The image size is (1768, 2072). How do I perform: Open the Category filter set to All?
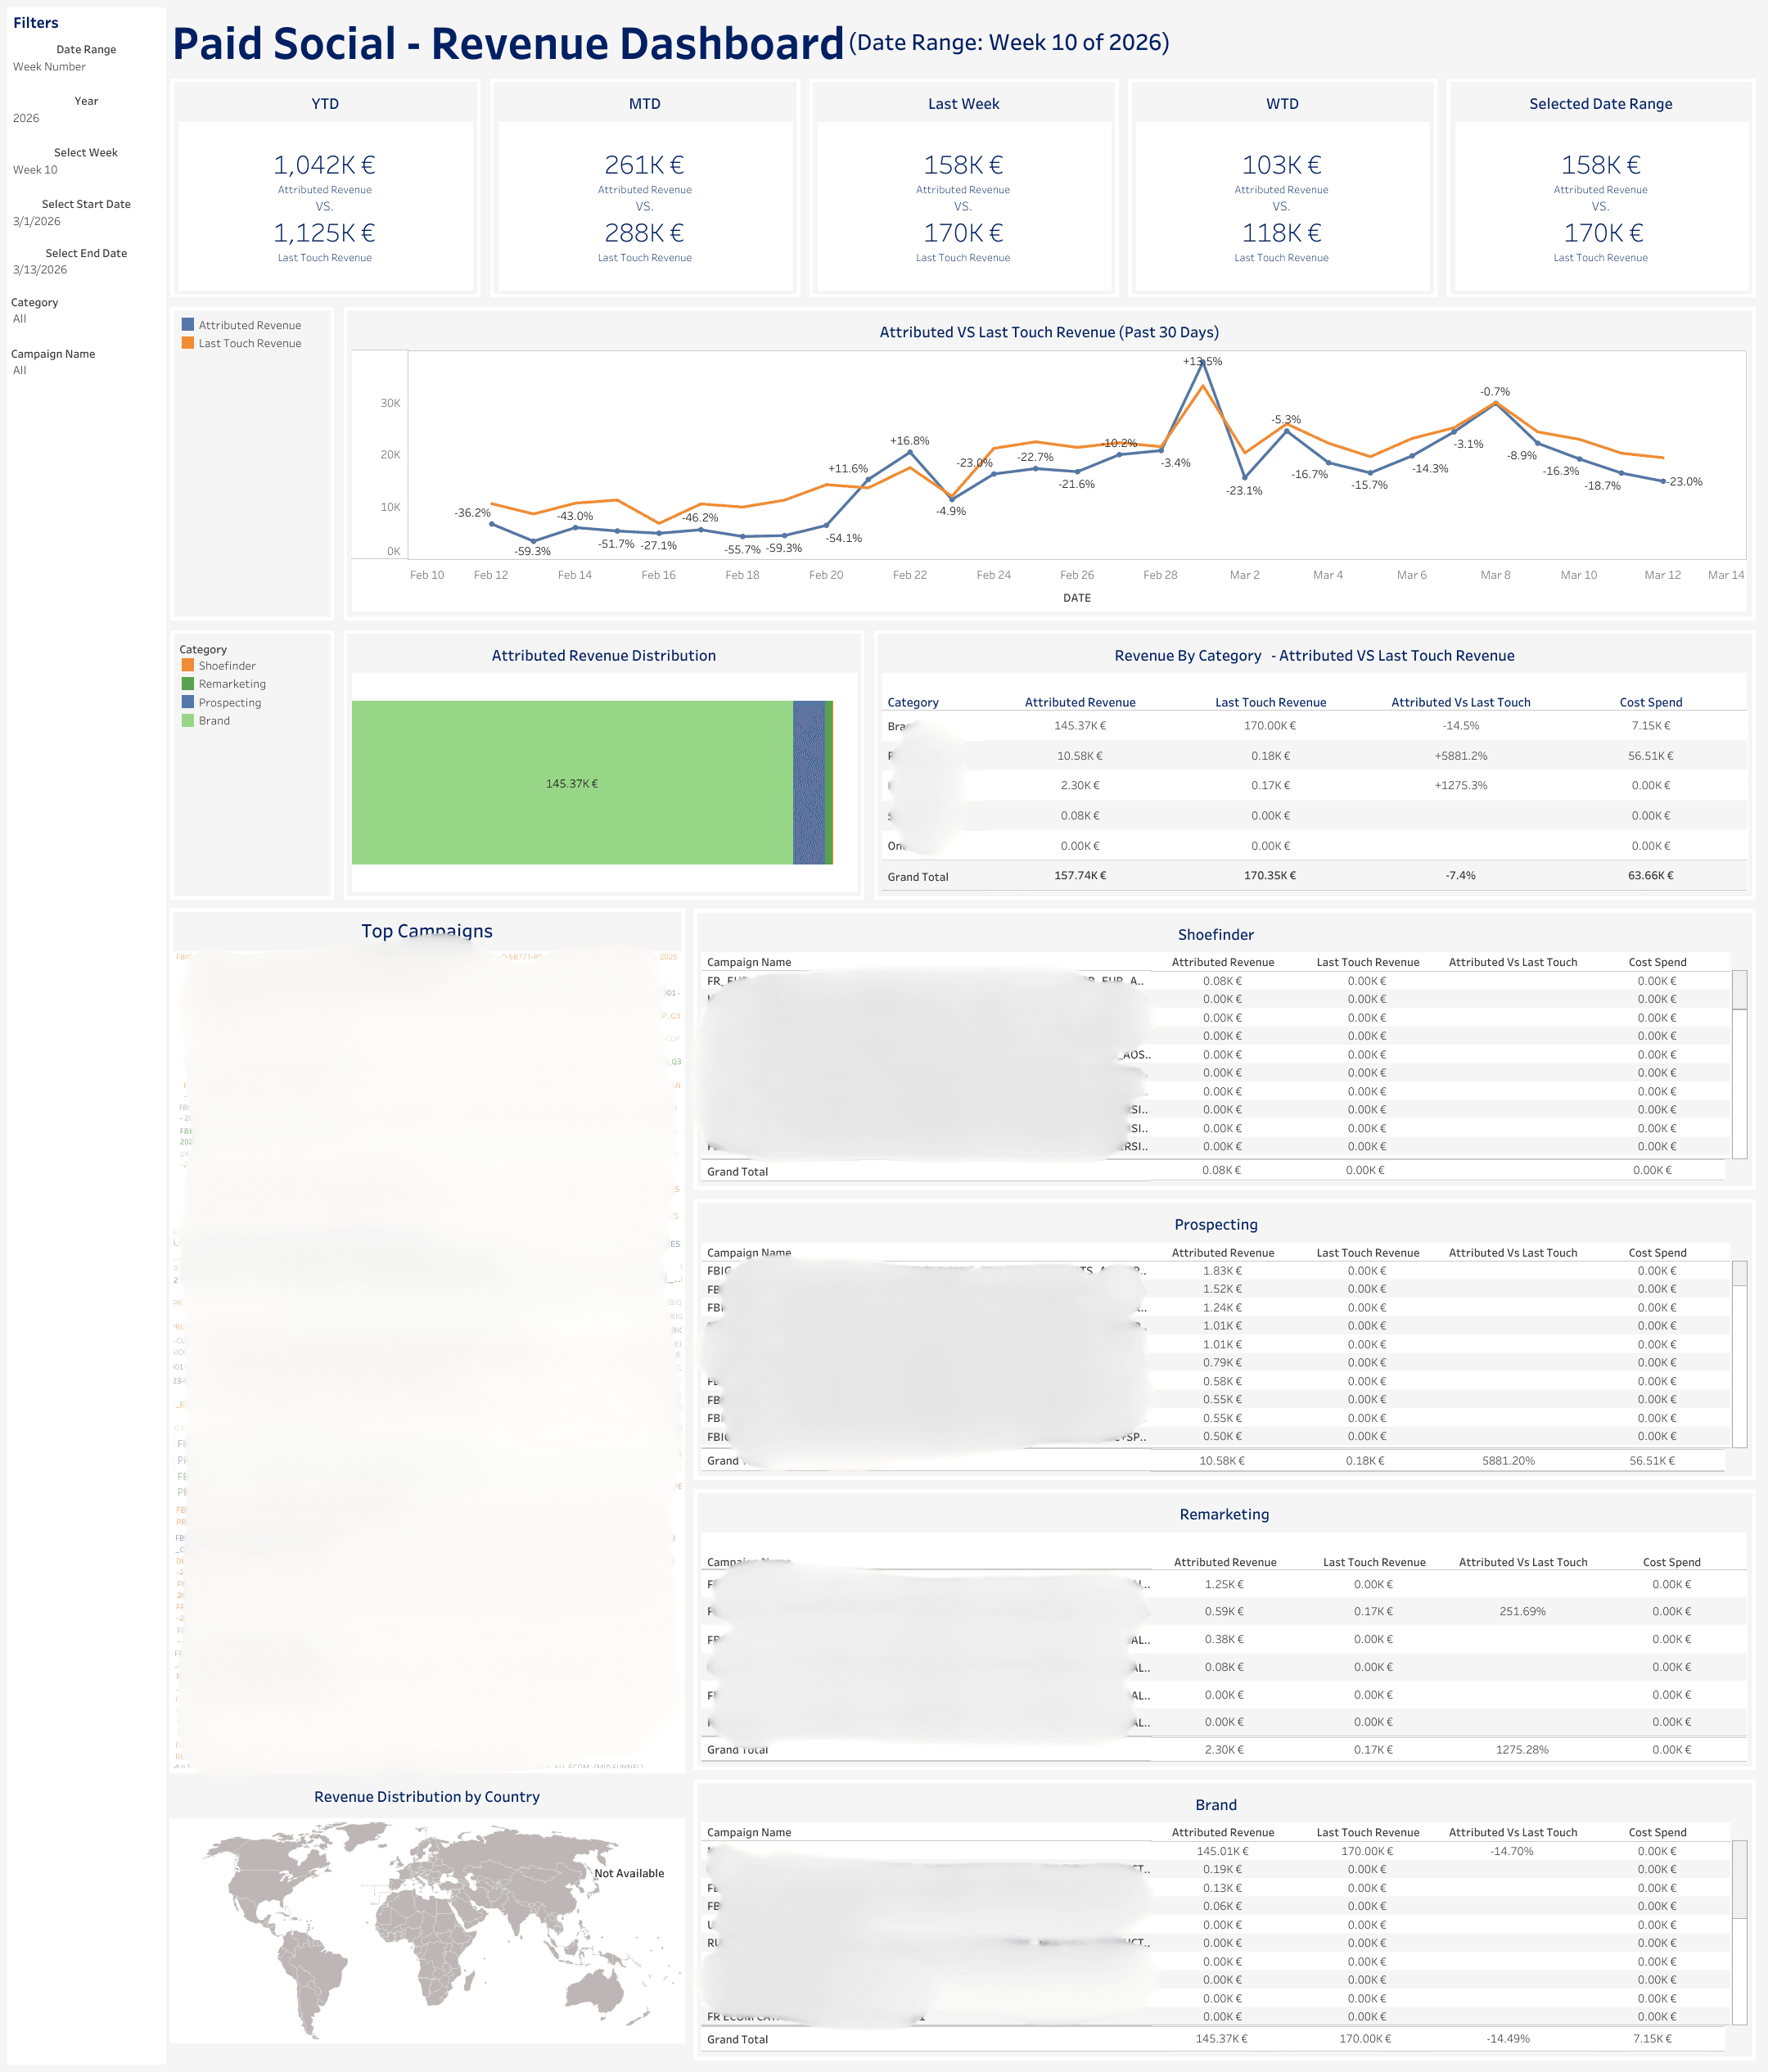[x=20, y=319]
